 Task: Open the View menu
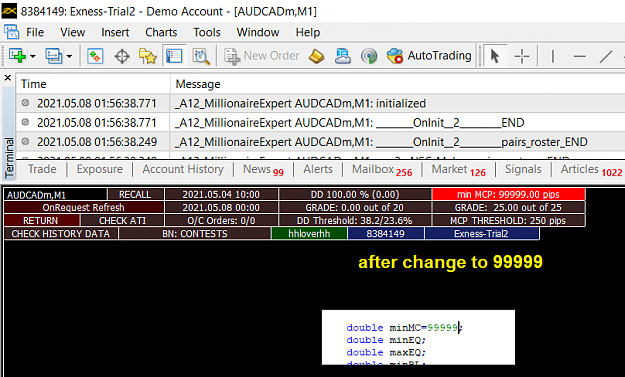(73, 32)
